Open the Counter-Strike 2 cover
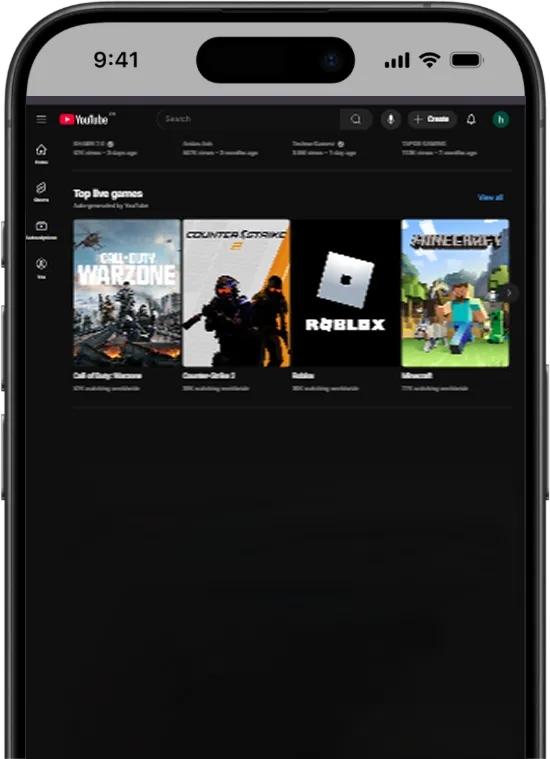This screenshot has width=550, height=759. tap(236, 293)
